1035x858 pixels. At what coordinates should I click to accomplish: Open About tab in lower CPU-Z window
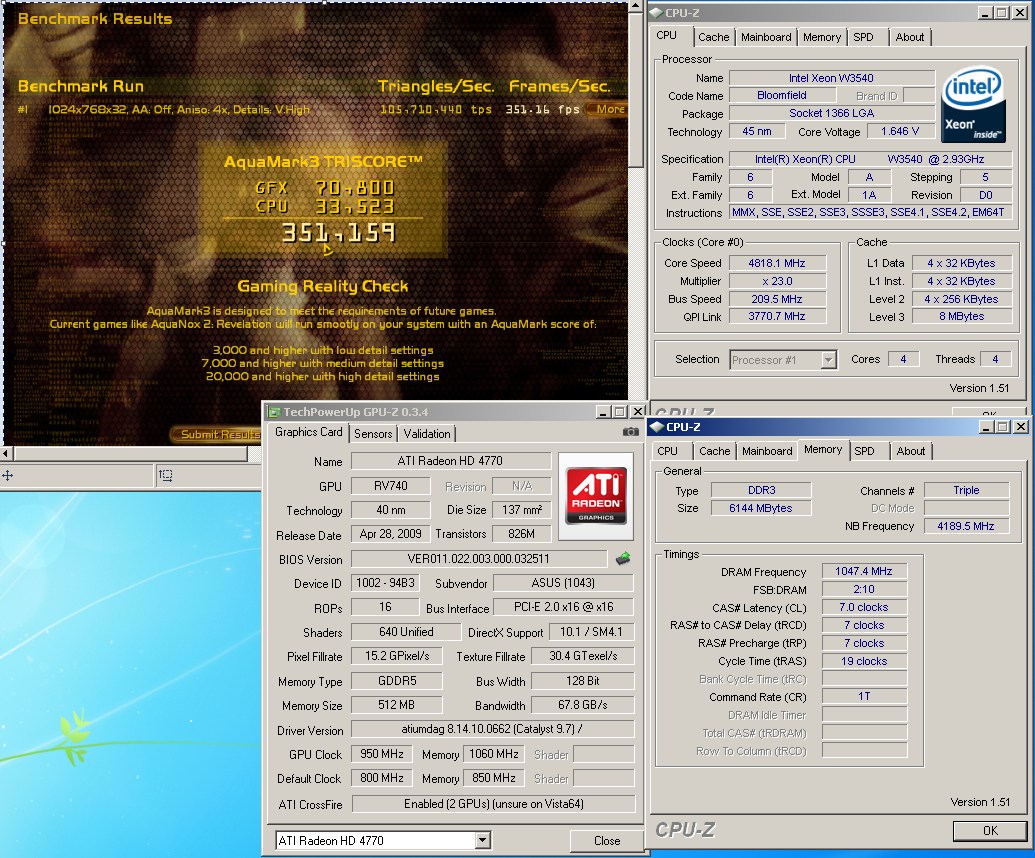[x=910, y=451]
